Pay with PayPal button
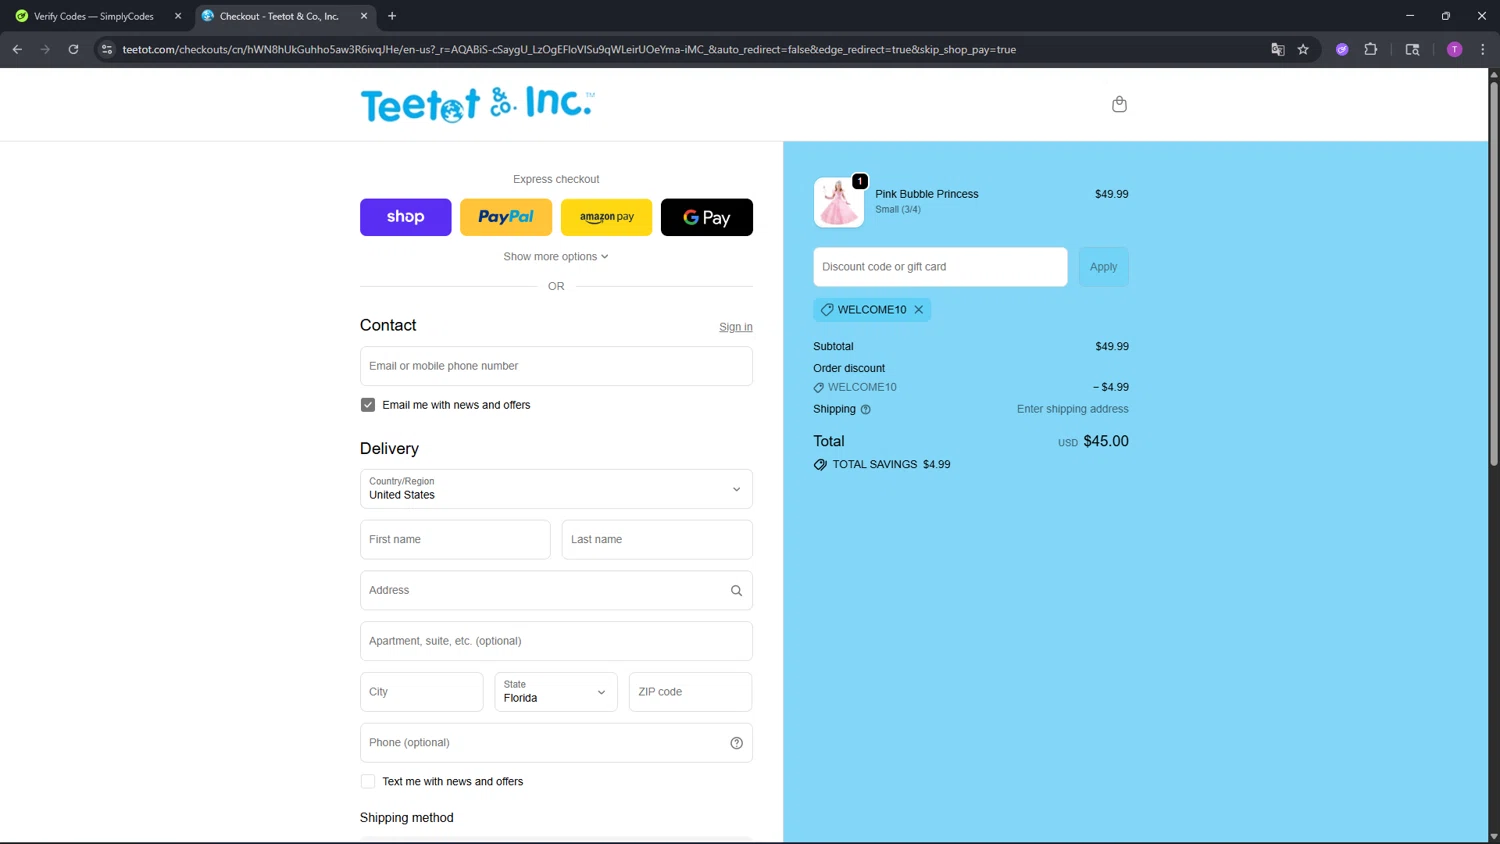Image resolution: width=1500 pixels, height=844 pixels. tap(506, 217)
